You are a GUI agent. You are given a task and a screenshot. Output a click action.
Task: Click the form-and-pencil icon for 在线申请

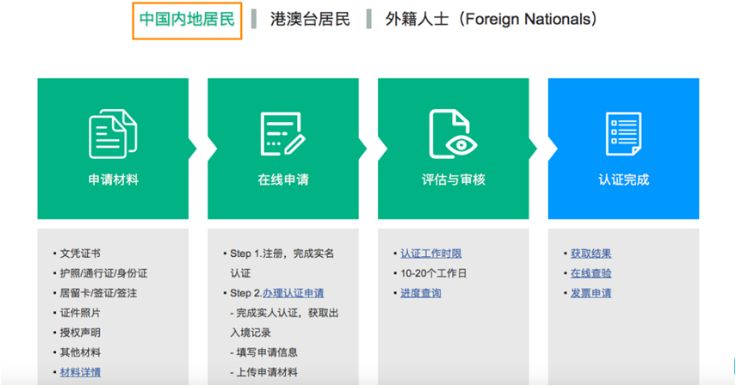coord(283,134)
